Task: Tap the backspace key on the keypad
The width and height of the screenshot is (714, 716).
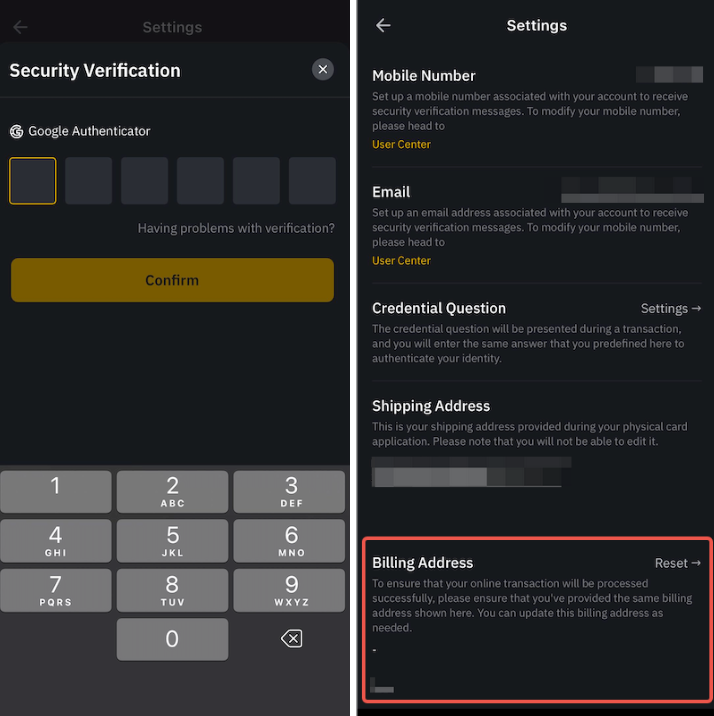Action: point(292,638)
